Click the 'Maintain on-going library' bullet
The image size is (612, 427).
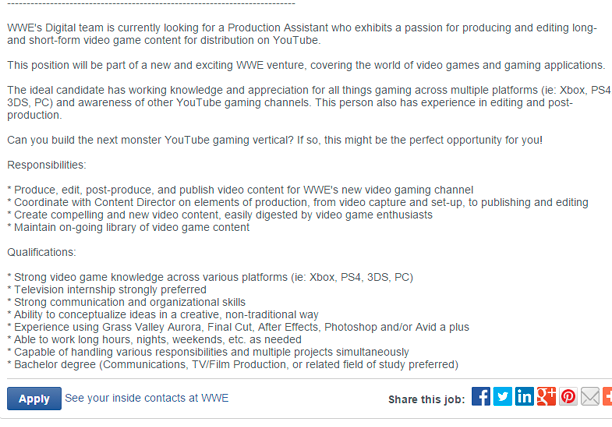coord(128,227)
